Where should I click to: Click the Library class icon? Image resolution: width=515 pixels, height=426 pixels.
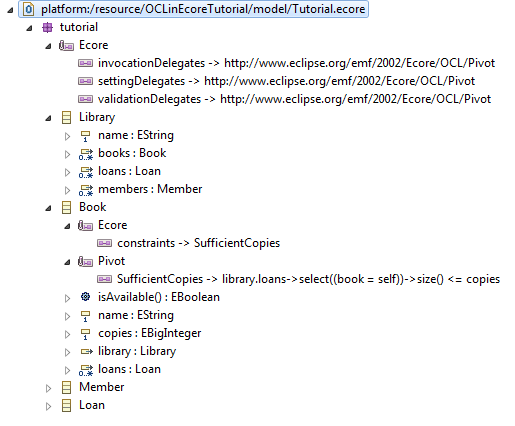point(66,117)
